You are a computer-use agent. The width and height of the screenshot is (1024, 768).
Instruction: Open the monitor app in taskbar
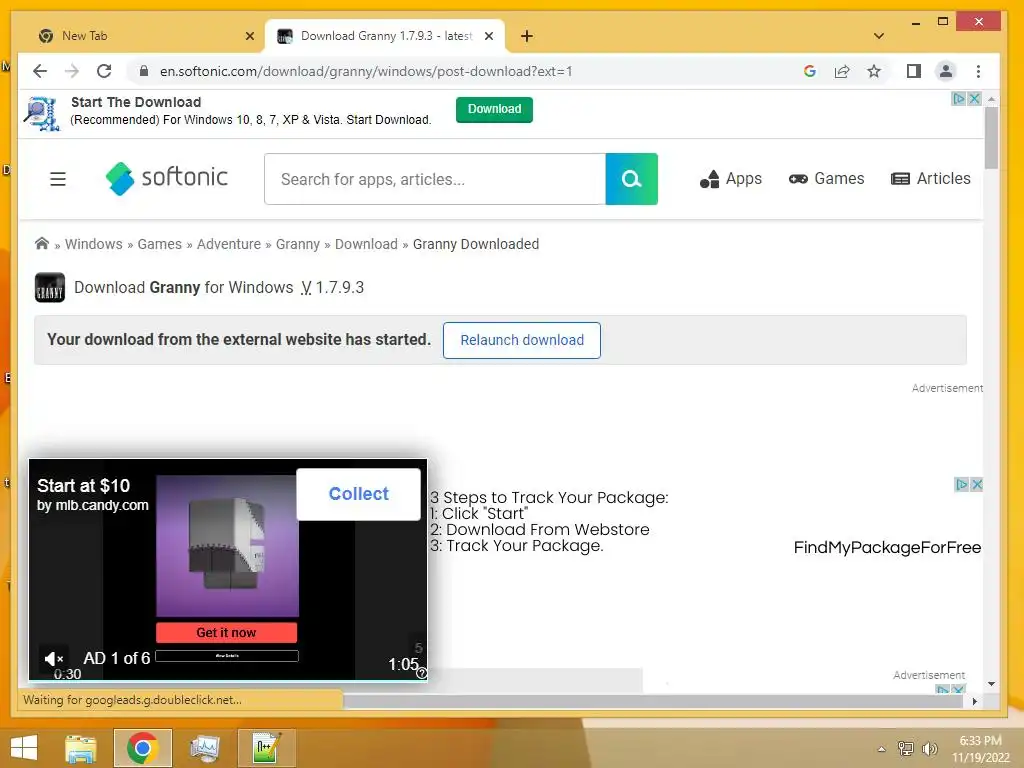coord(204,748)
